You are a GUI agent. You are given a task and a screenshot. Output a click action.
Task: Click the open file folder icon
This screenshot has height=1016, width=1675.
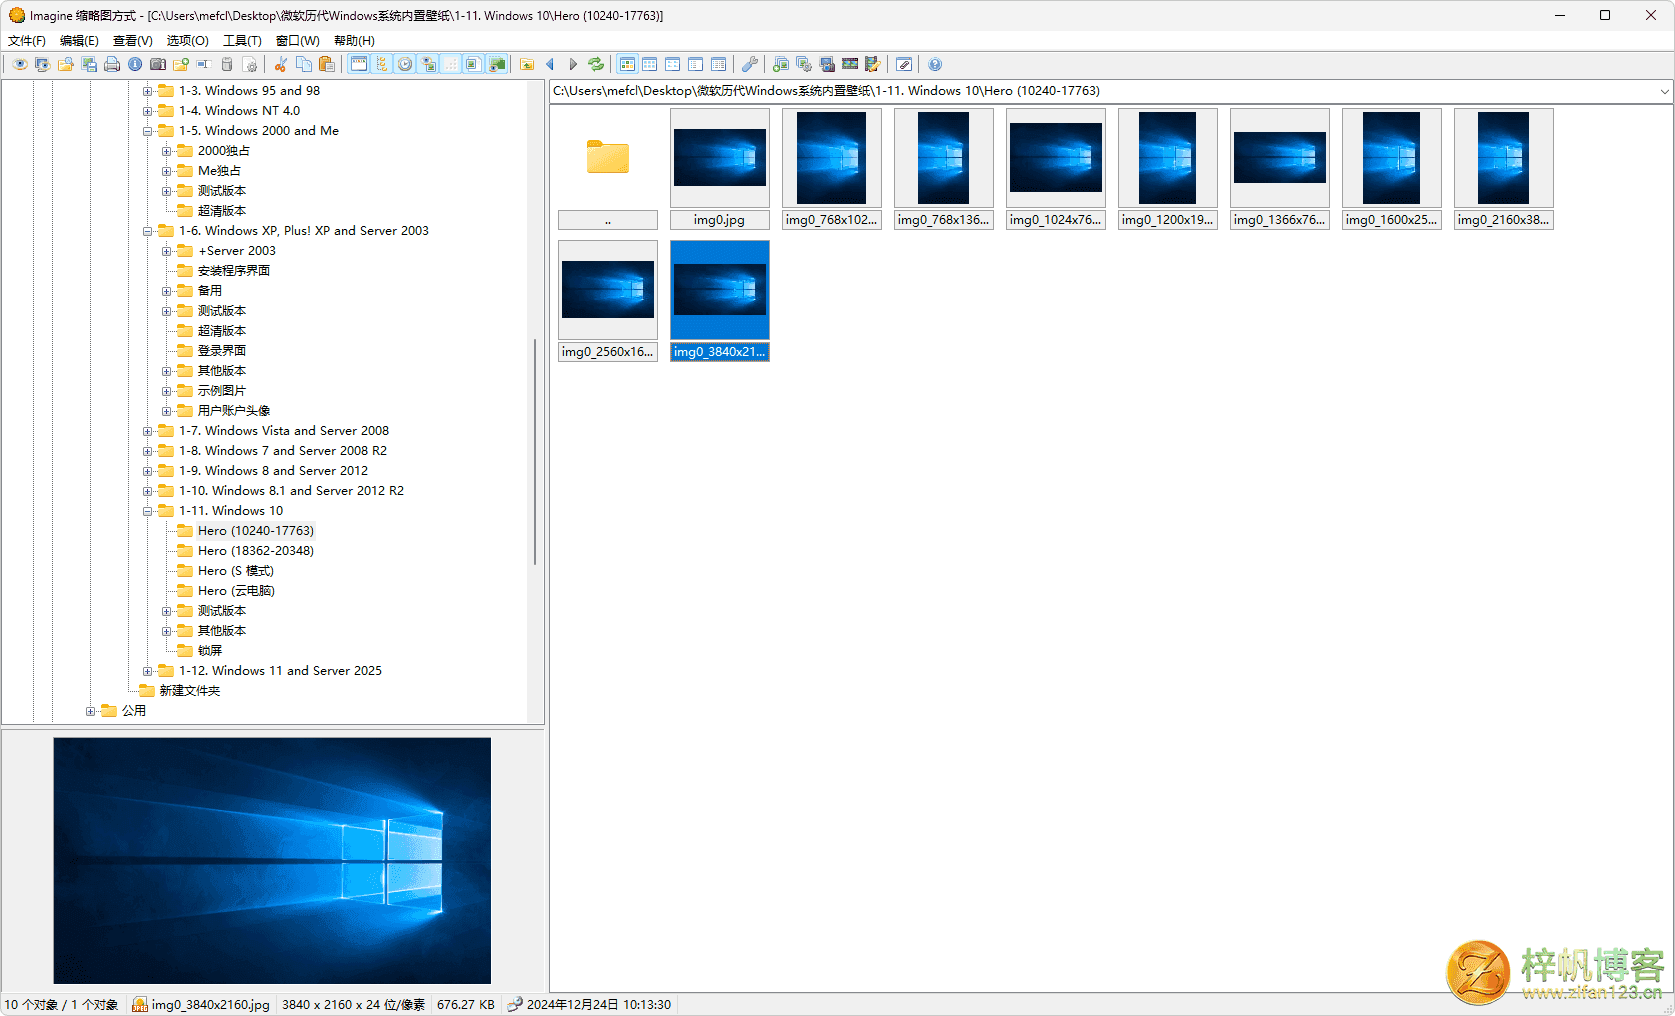[65, 64]
